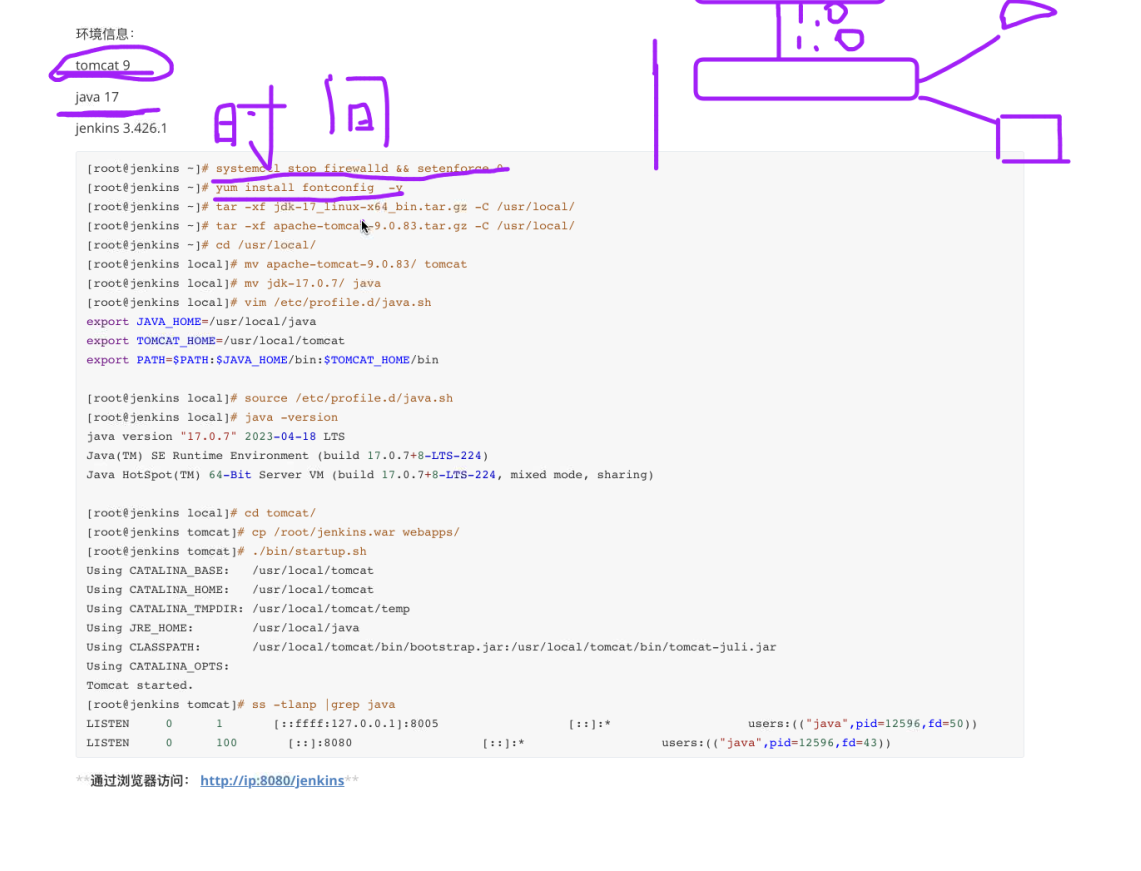Click the 'jenkins 3.426.1' text
1141x871 pixels.
tap(121, 128)
